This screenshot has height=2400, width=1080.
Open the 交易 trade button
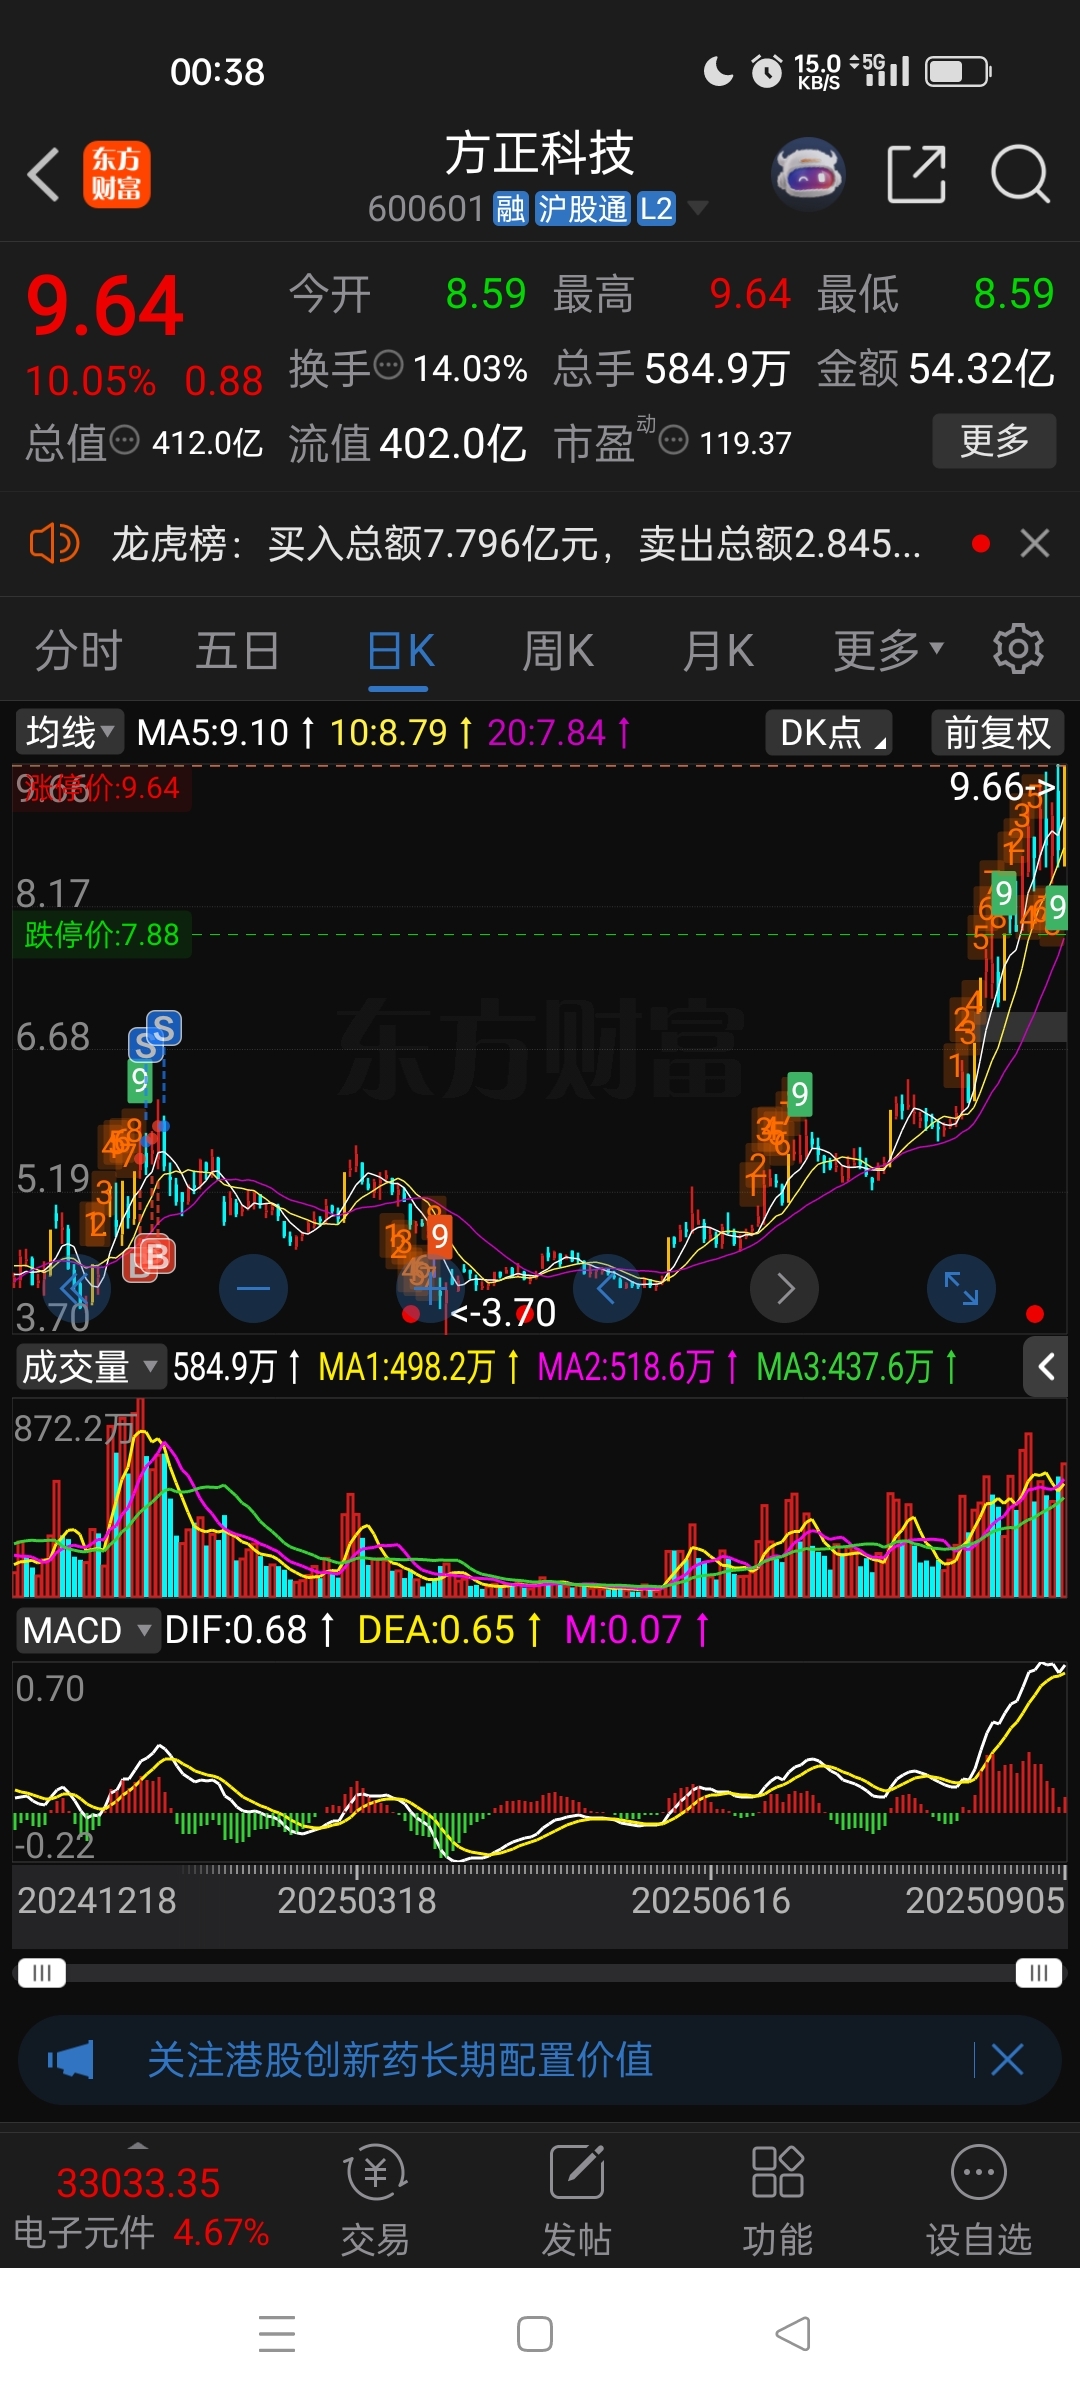[x=375, y=2202]
